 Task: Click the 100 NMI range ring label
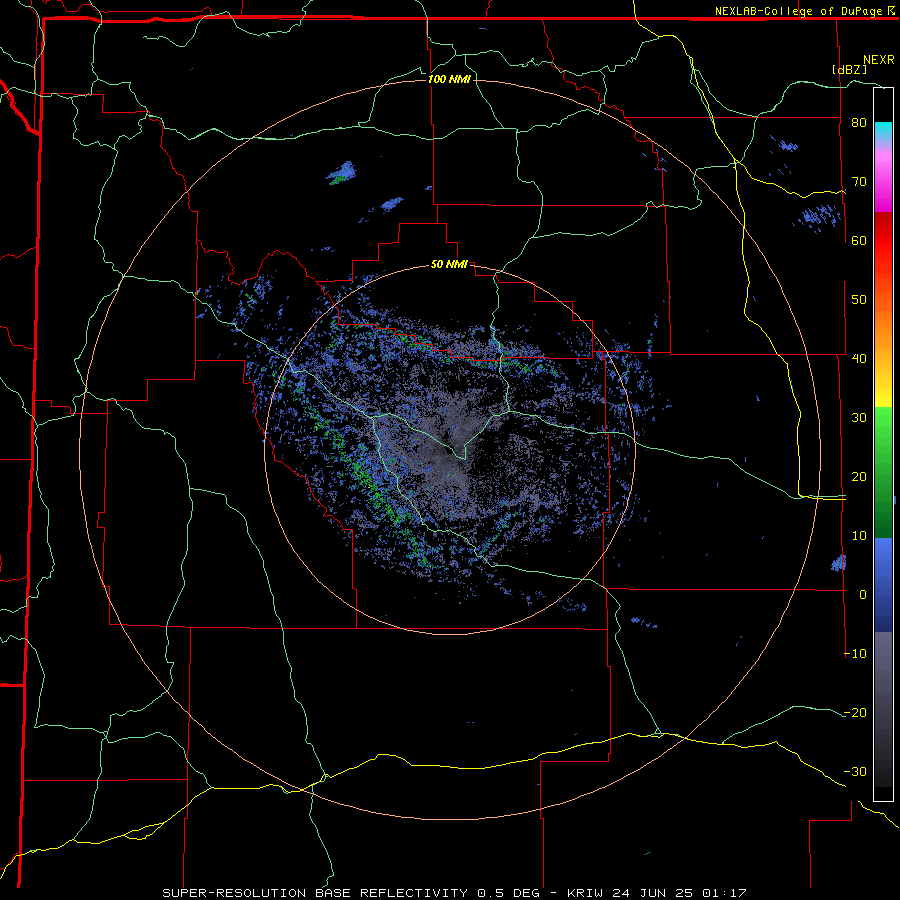point(449,79)
